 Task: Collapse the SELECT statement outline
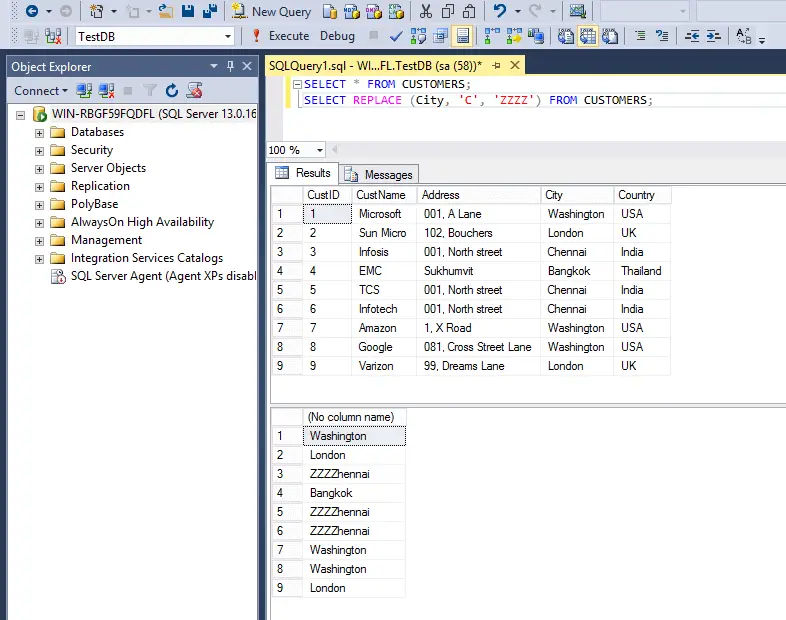[297, 84]
